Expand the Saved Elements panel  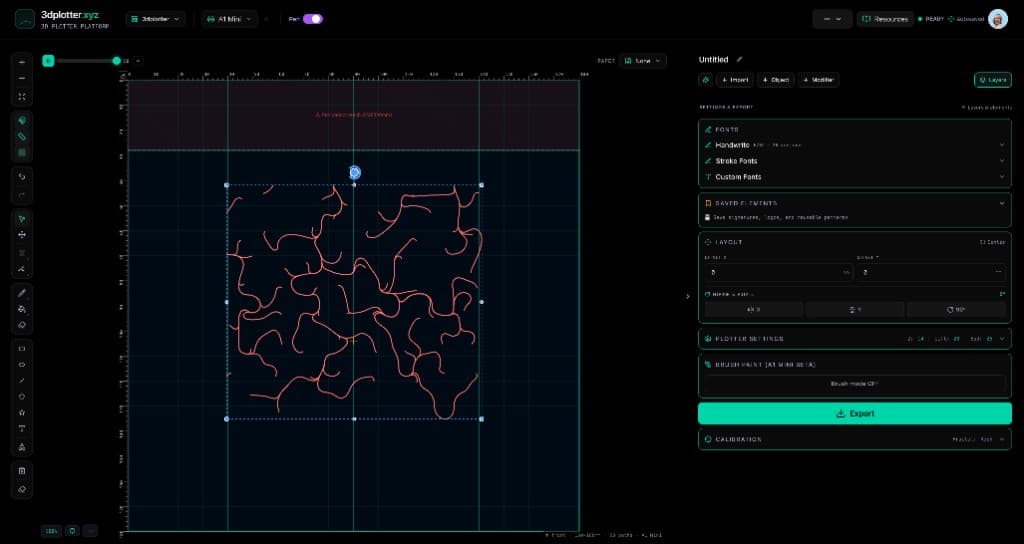point(854,203)
